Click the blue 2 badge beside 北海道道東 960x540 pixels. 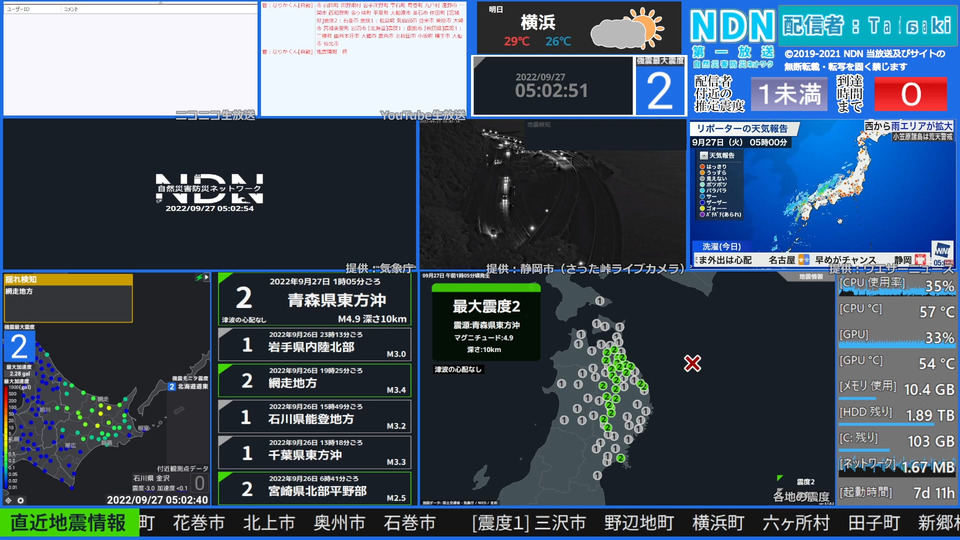tap(172, 386)
